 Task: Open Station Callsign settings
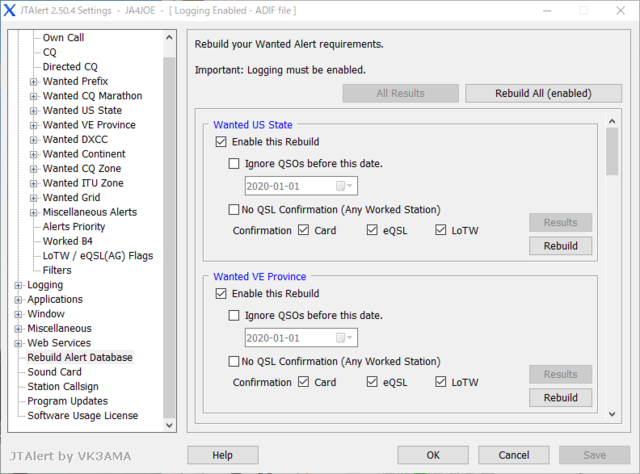pyautogui.click(x=63, y=386)
